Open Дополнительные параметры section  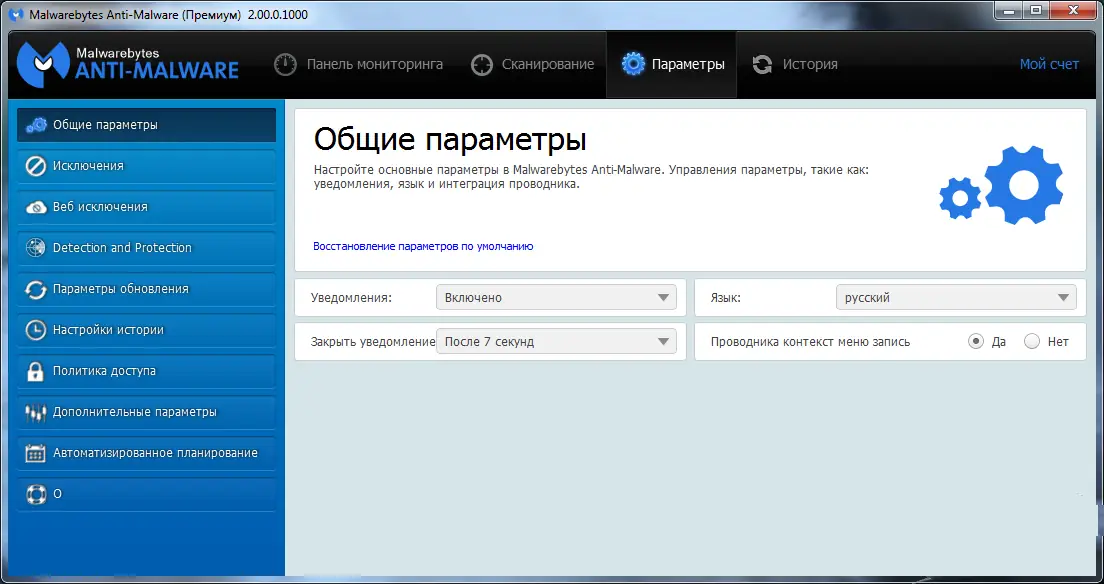click(146, 412)
